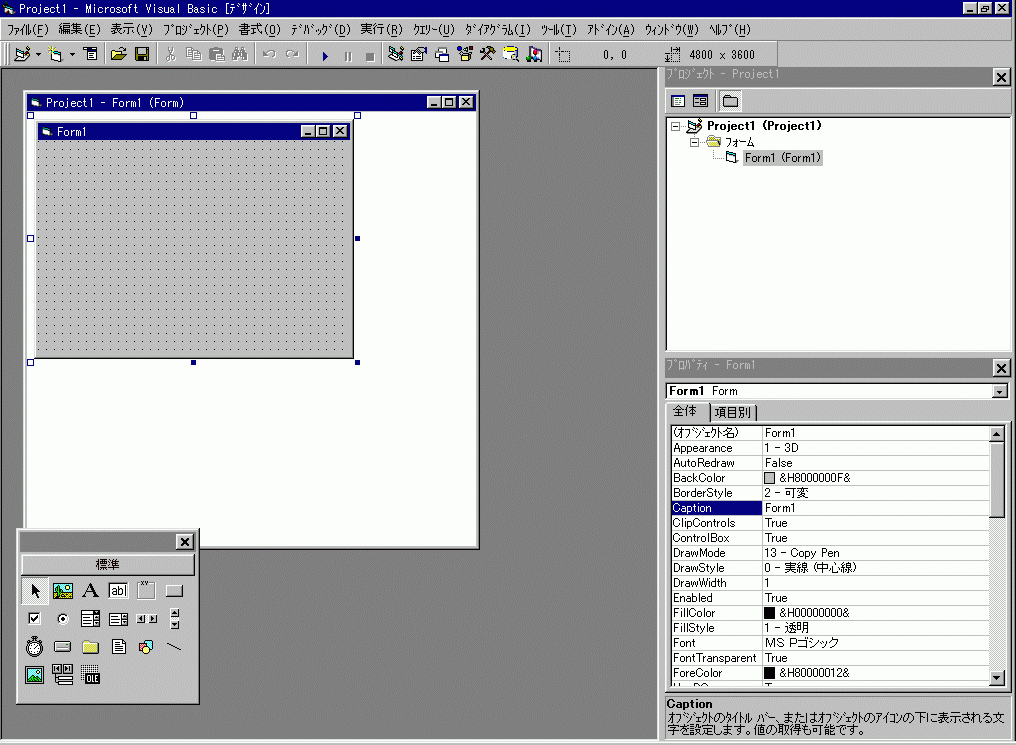Pick the DriveListBox control in the toolbox

(63, 647)
